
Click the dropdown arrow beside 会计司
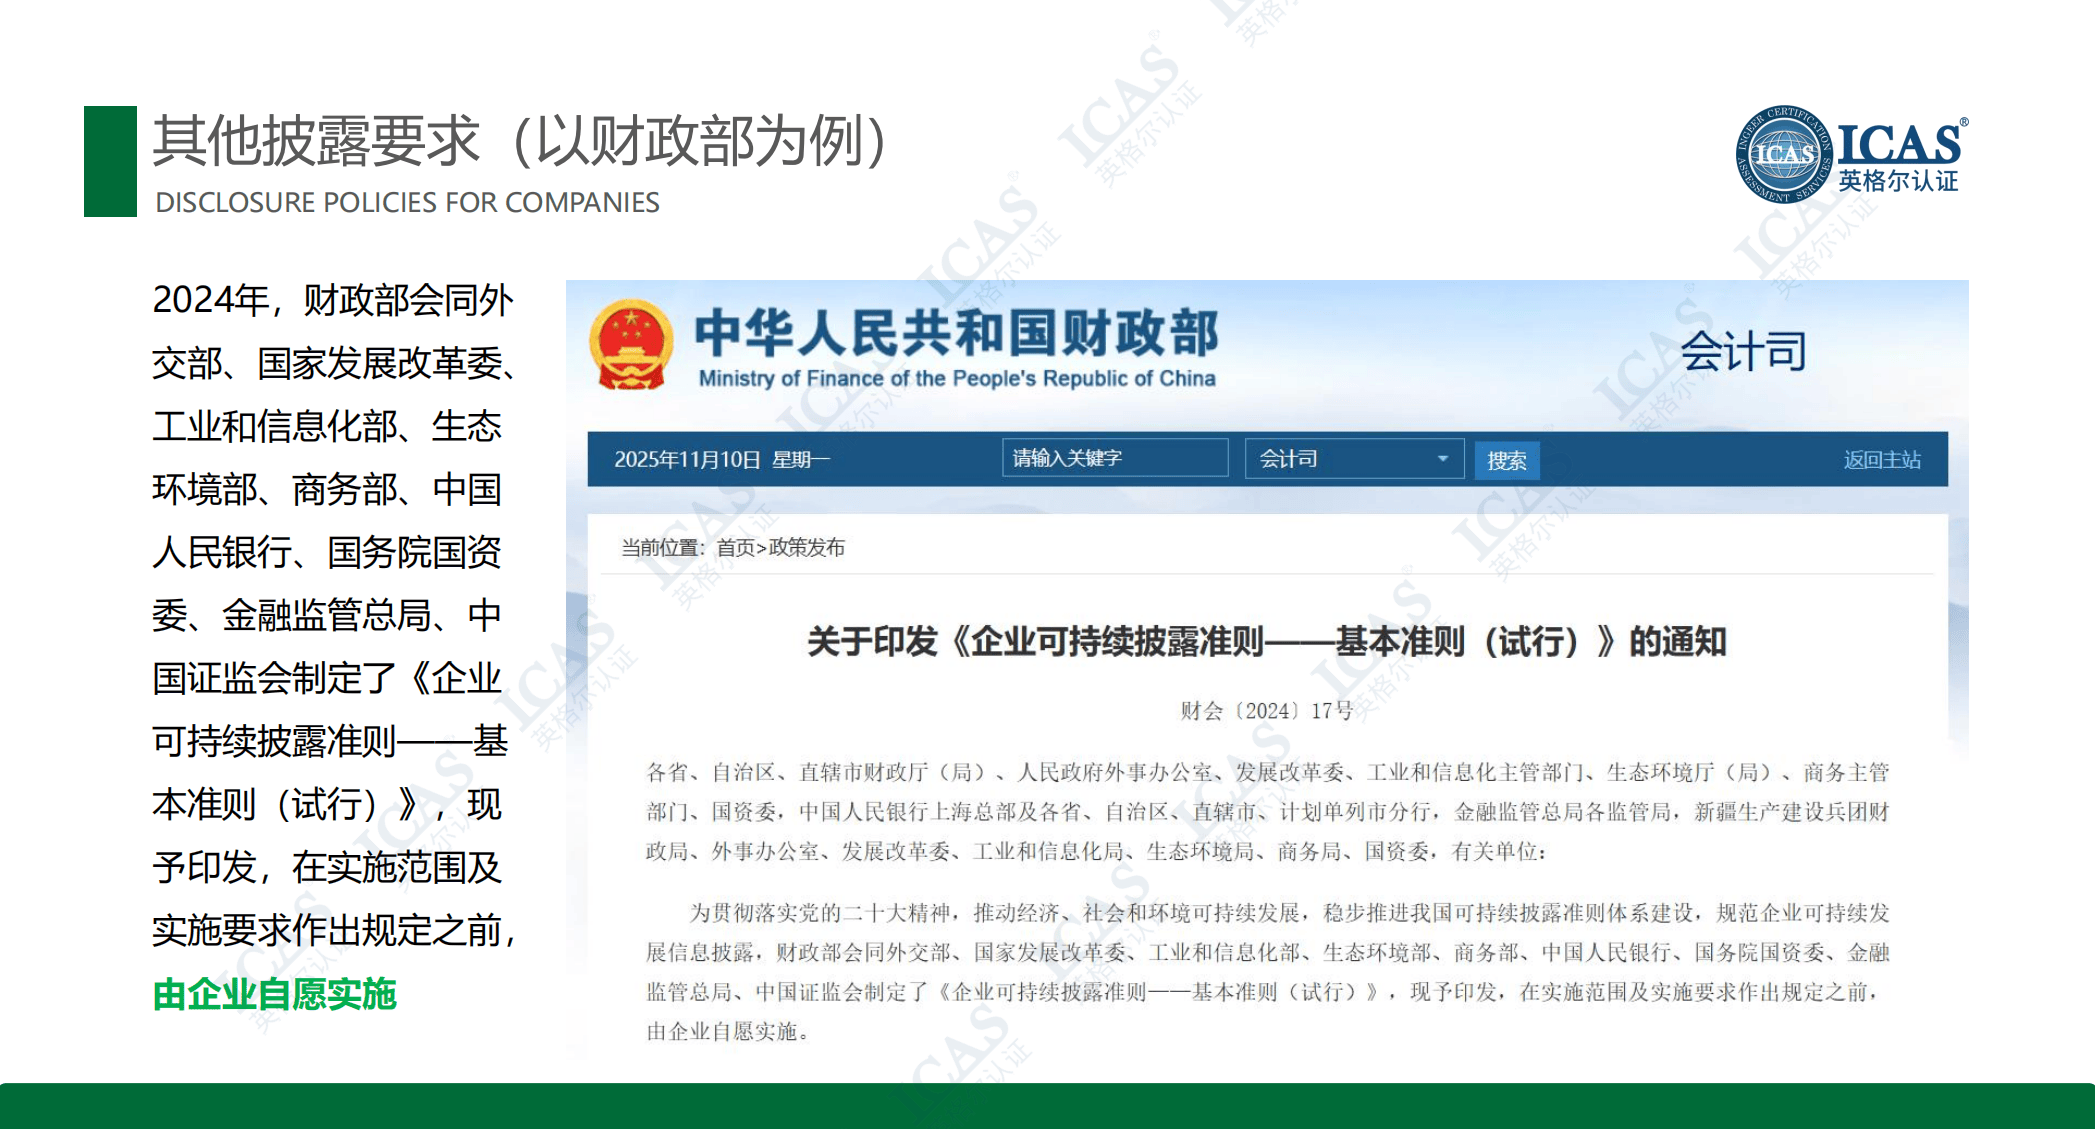(1442, 458)
